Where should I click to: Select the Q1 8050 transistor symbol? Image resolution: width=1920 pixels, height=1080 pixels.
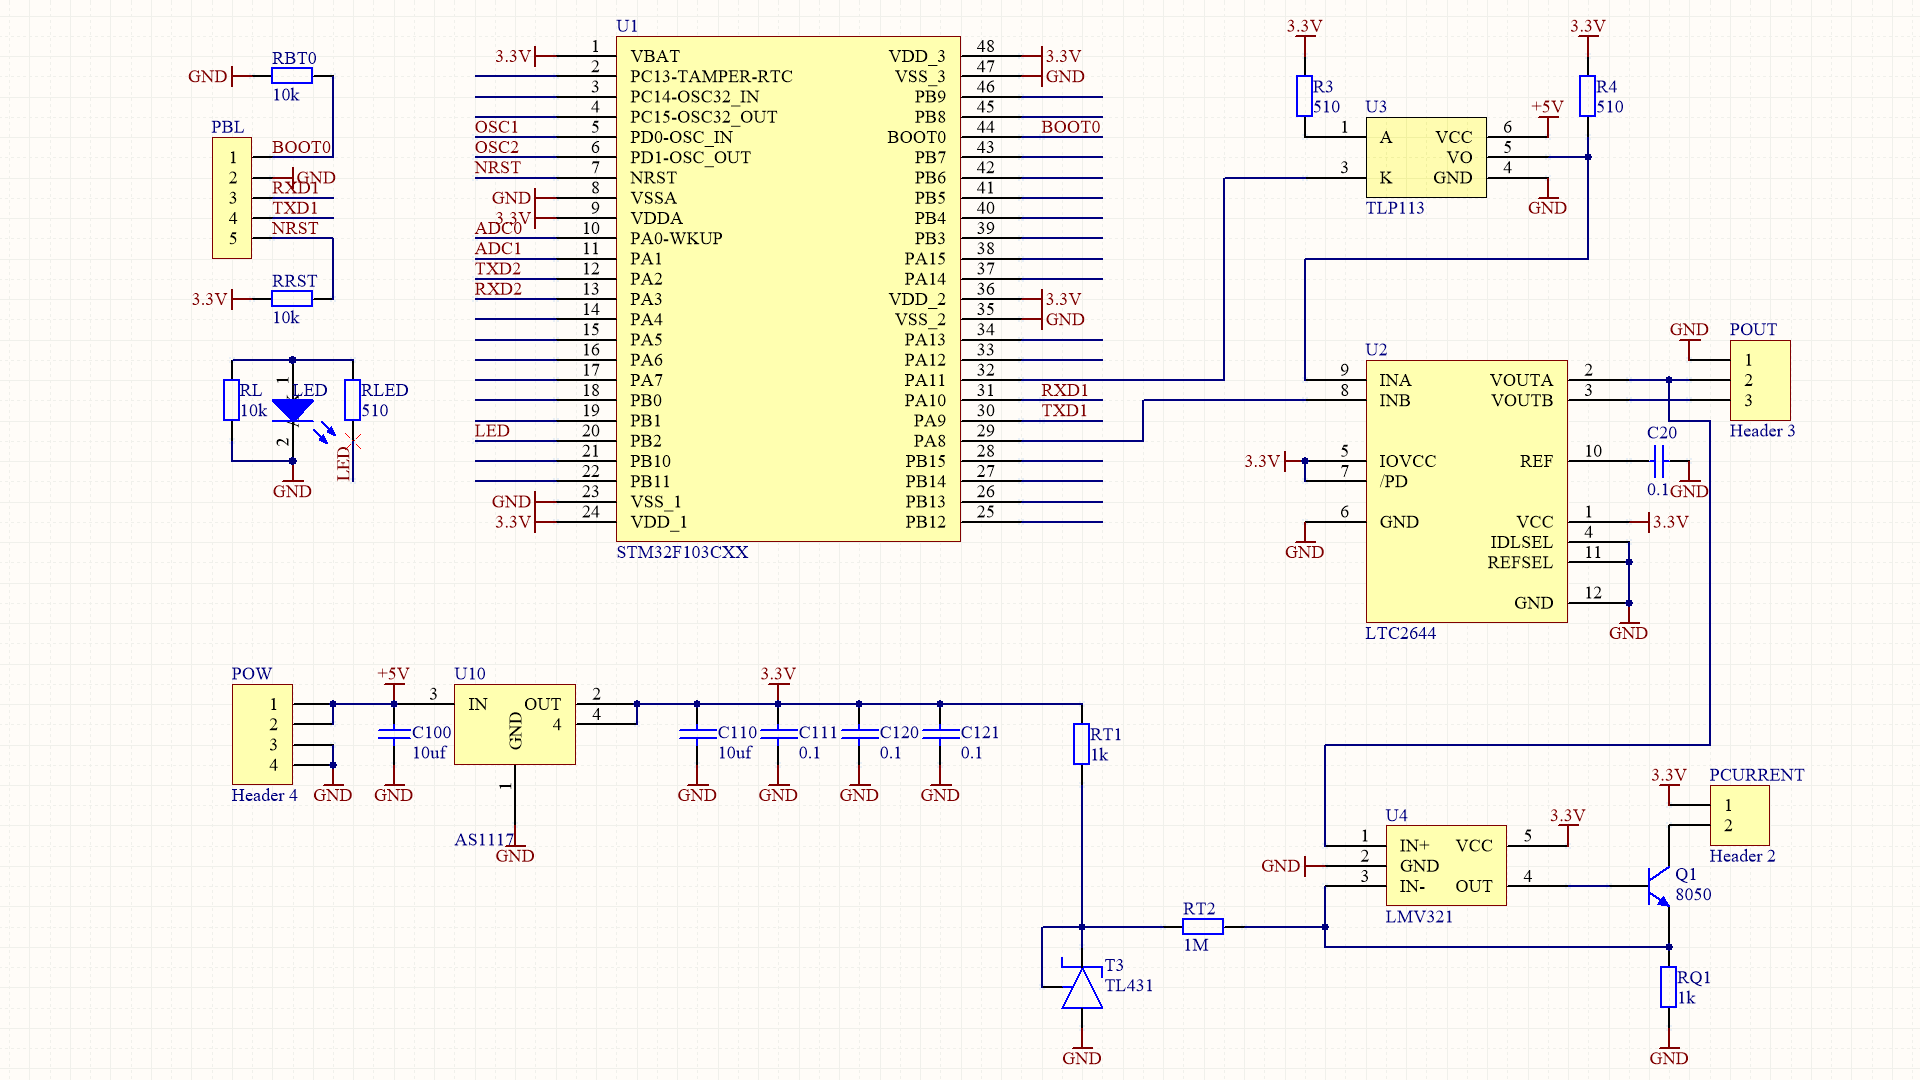[x=1660, y=886]
